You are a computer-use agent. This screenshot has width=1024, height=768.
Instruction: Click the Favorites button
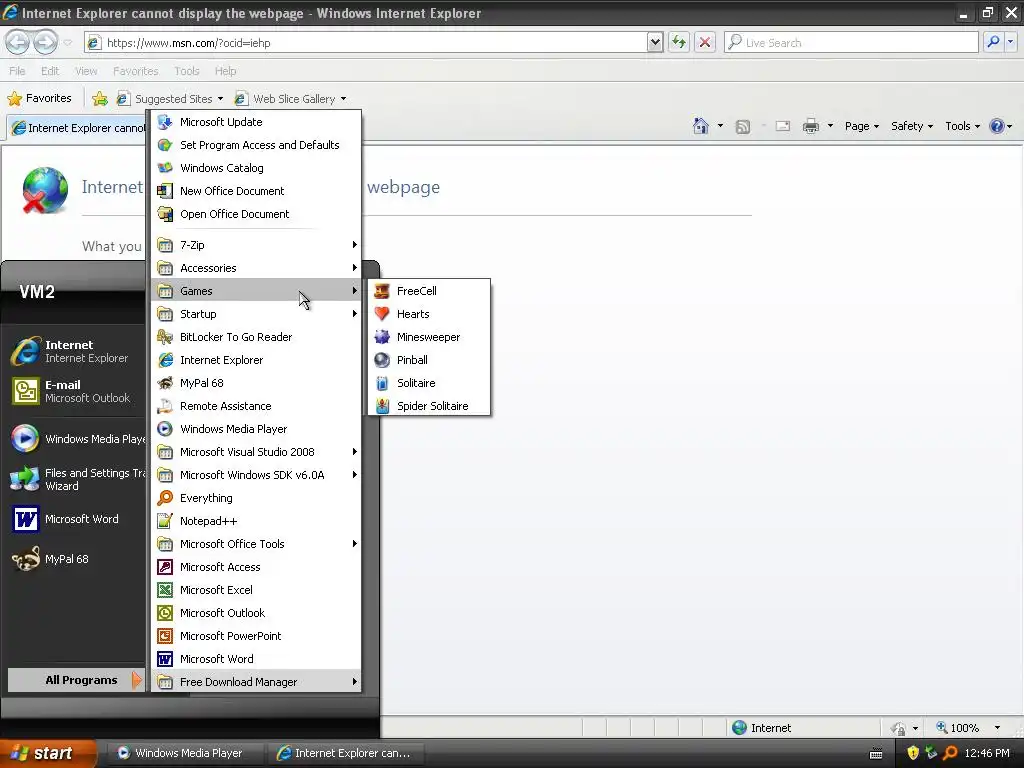coord(39,98)
